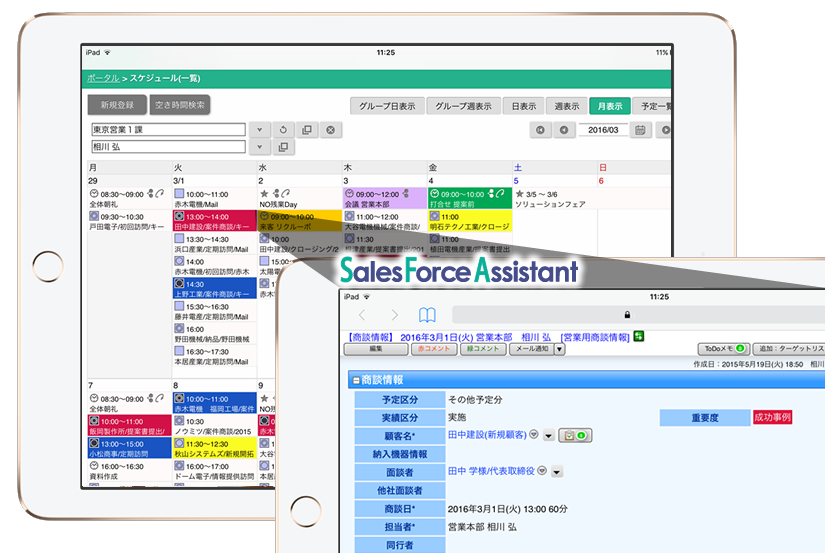The width and height of the screenshot is (825, 553).
Task: Open 16:30~17:30 本居産業/定期訪問 entry
Action: (214, 356)
